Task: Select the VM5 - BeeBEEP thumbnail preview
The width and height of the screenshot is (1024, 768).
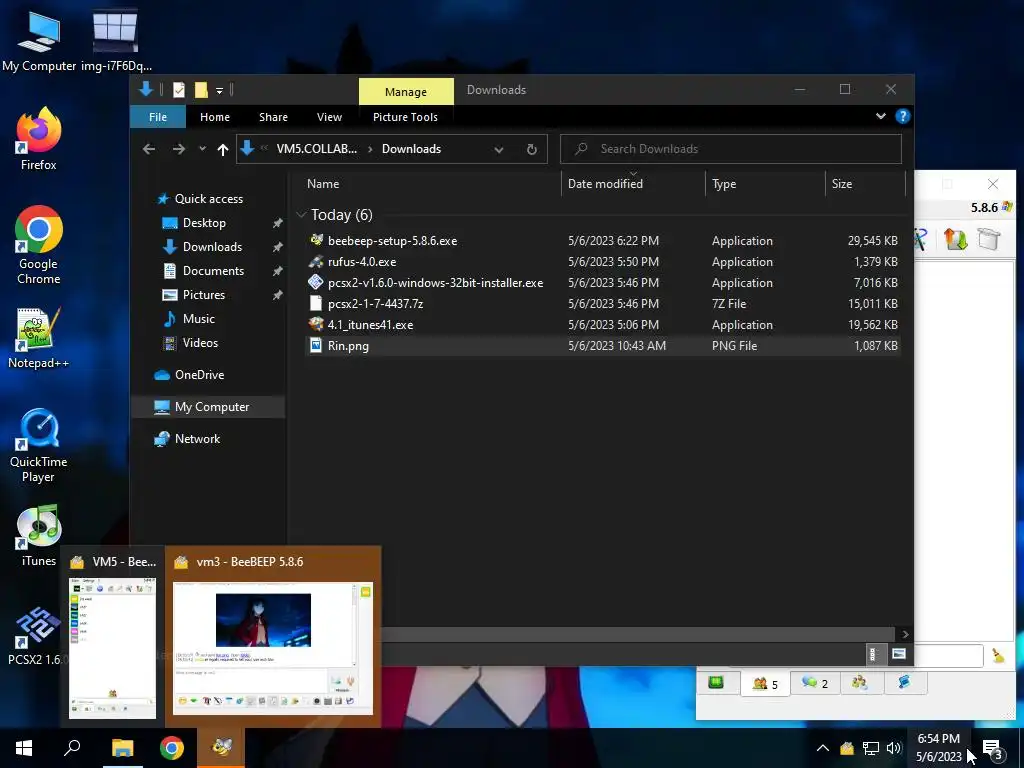Action: 112,636
